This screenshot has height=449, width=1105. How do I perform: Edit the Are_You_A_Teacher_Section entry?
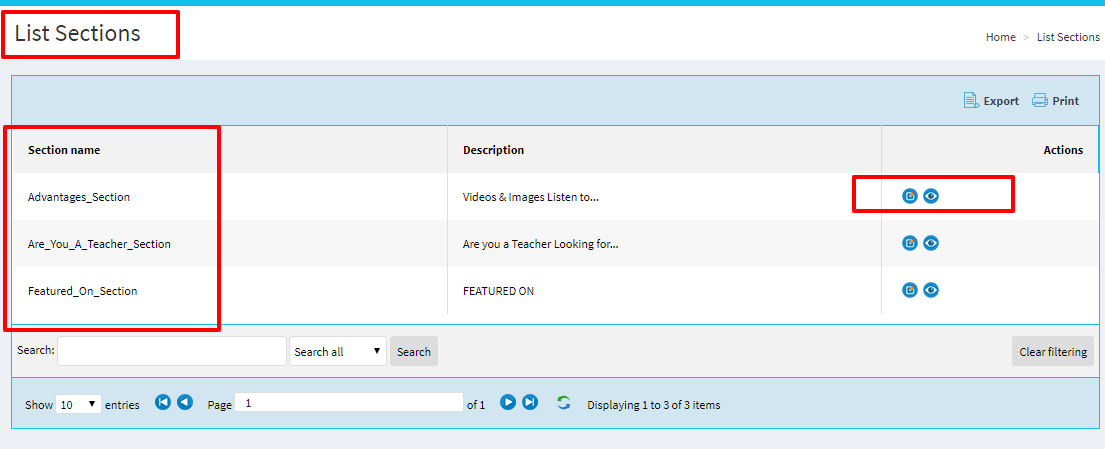coord(910,243)
